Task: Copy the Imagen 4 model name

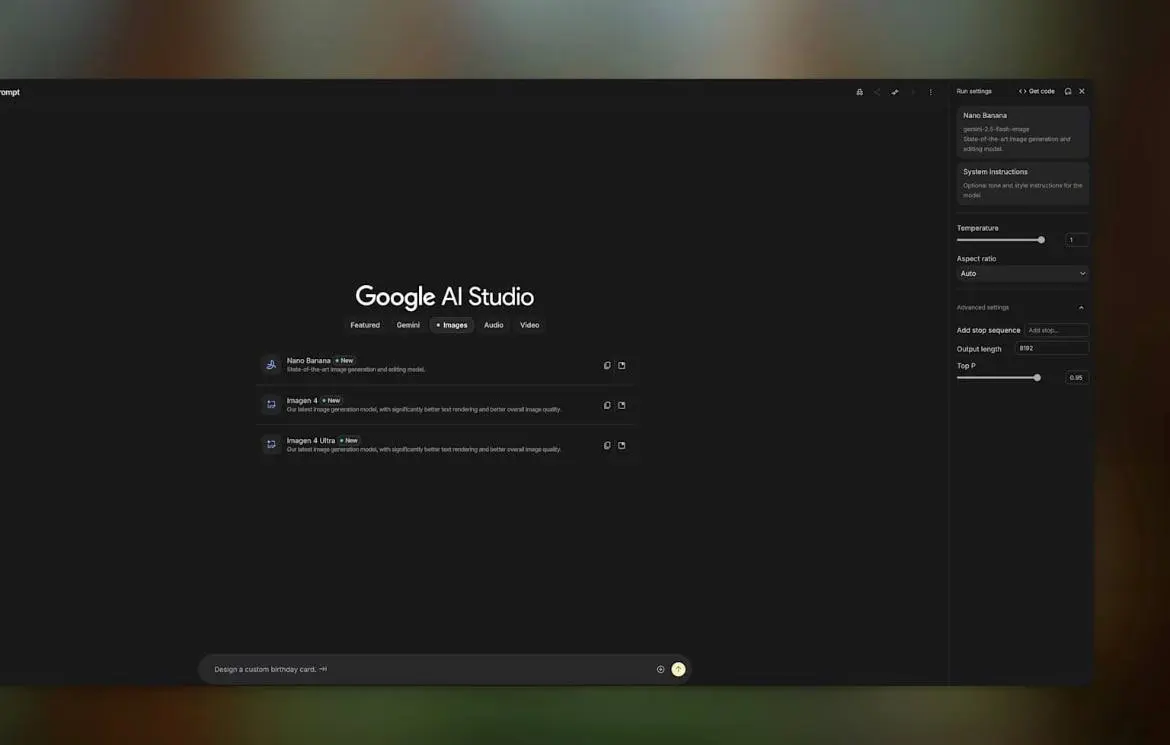Action: tap(607, 405)
